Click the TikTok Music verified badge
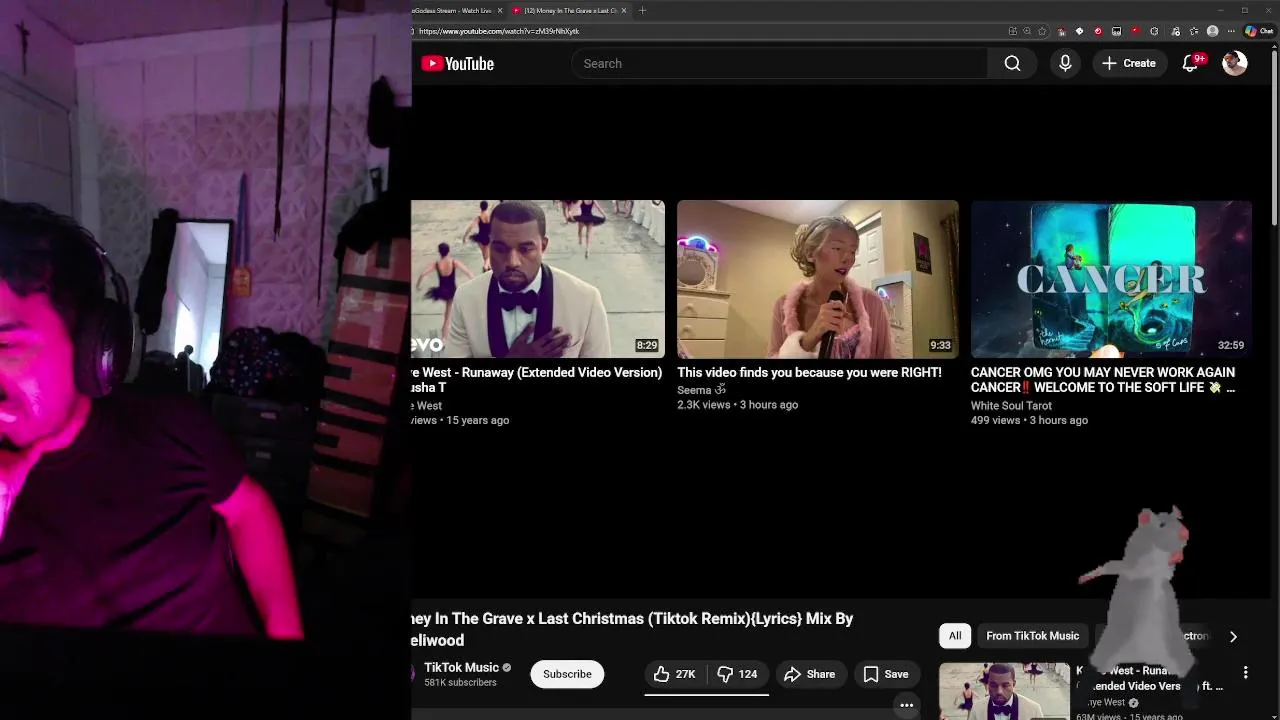The width and height of the screenshot is (1280, 720). coord(507,668)
